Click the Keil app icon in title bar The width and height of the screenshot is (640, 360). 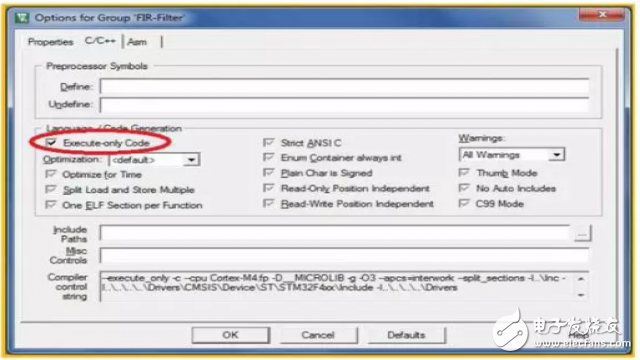(x=22, y=18)
